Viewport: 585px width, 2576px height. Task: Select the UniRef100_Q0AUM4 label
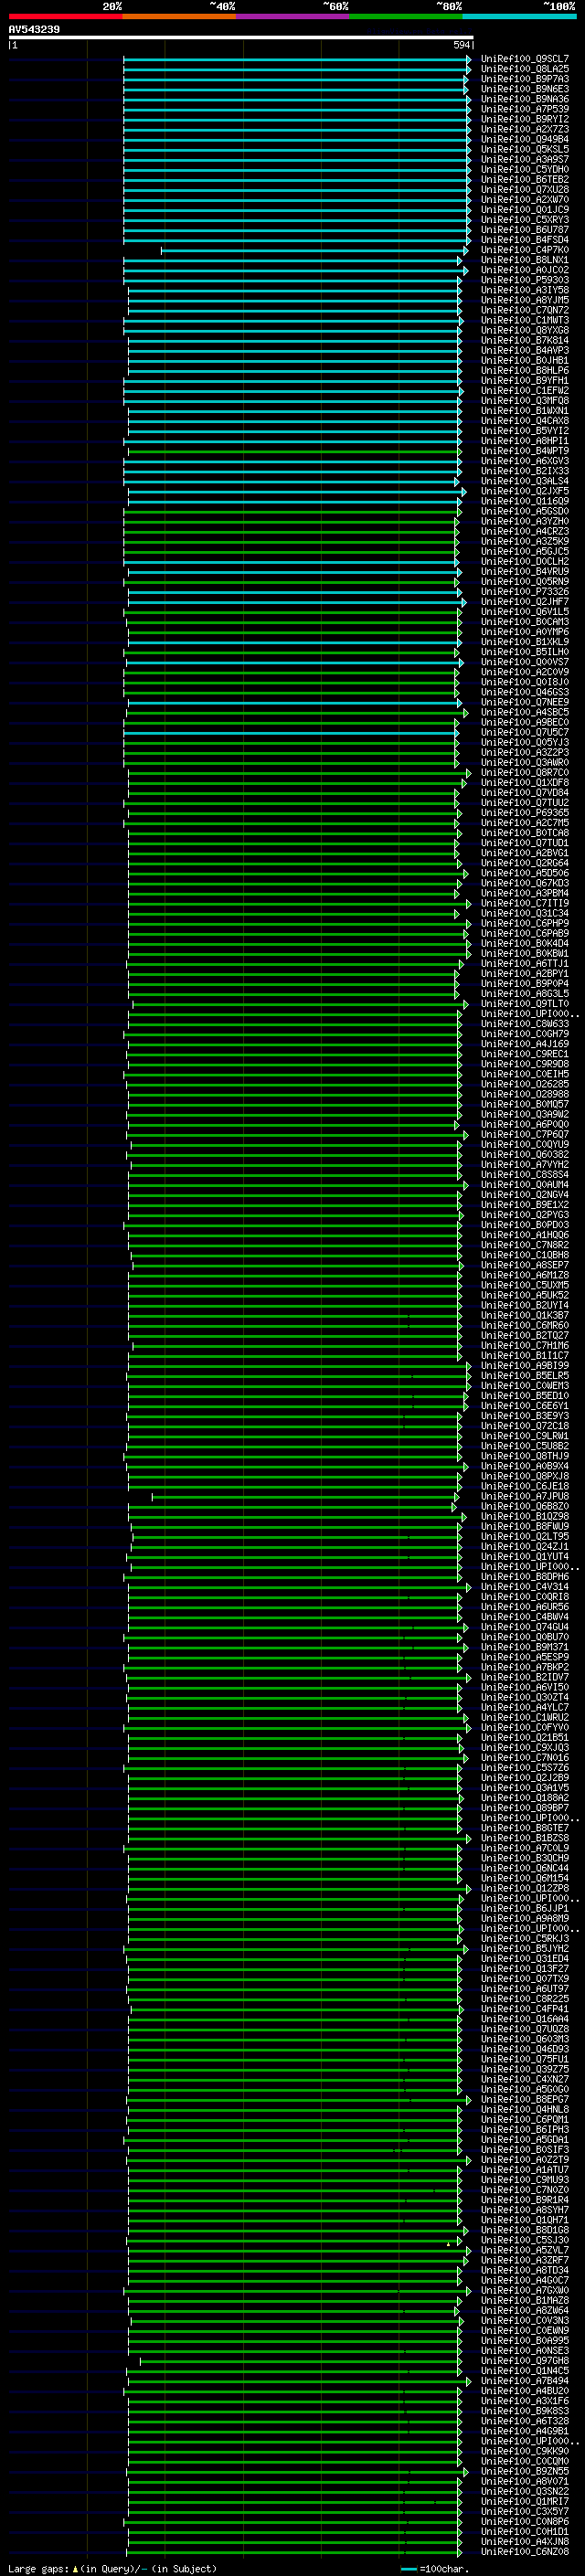point(525,1185)
